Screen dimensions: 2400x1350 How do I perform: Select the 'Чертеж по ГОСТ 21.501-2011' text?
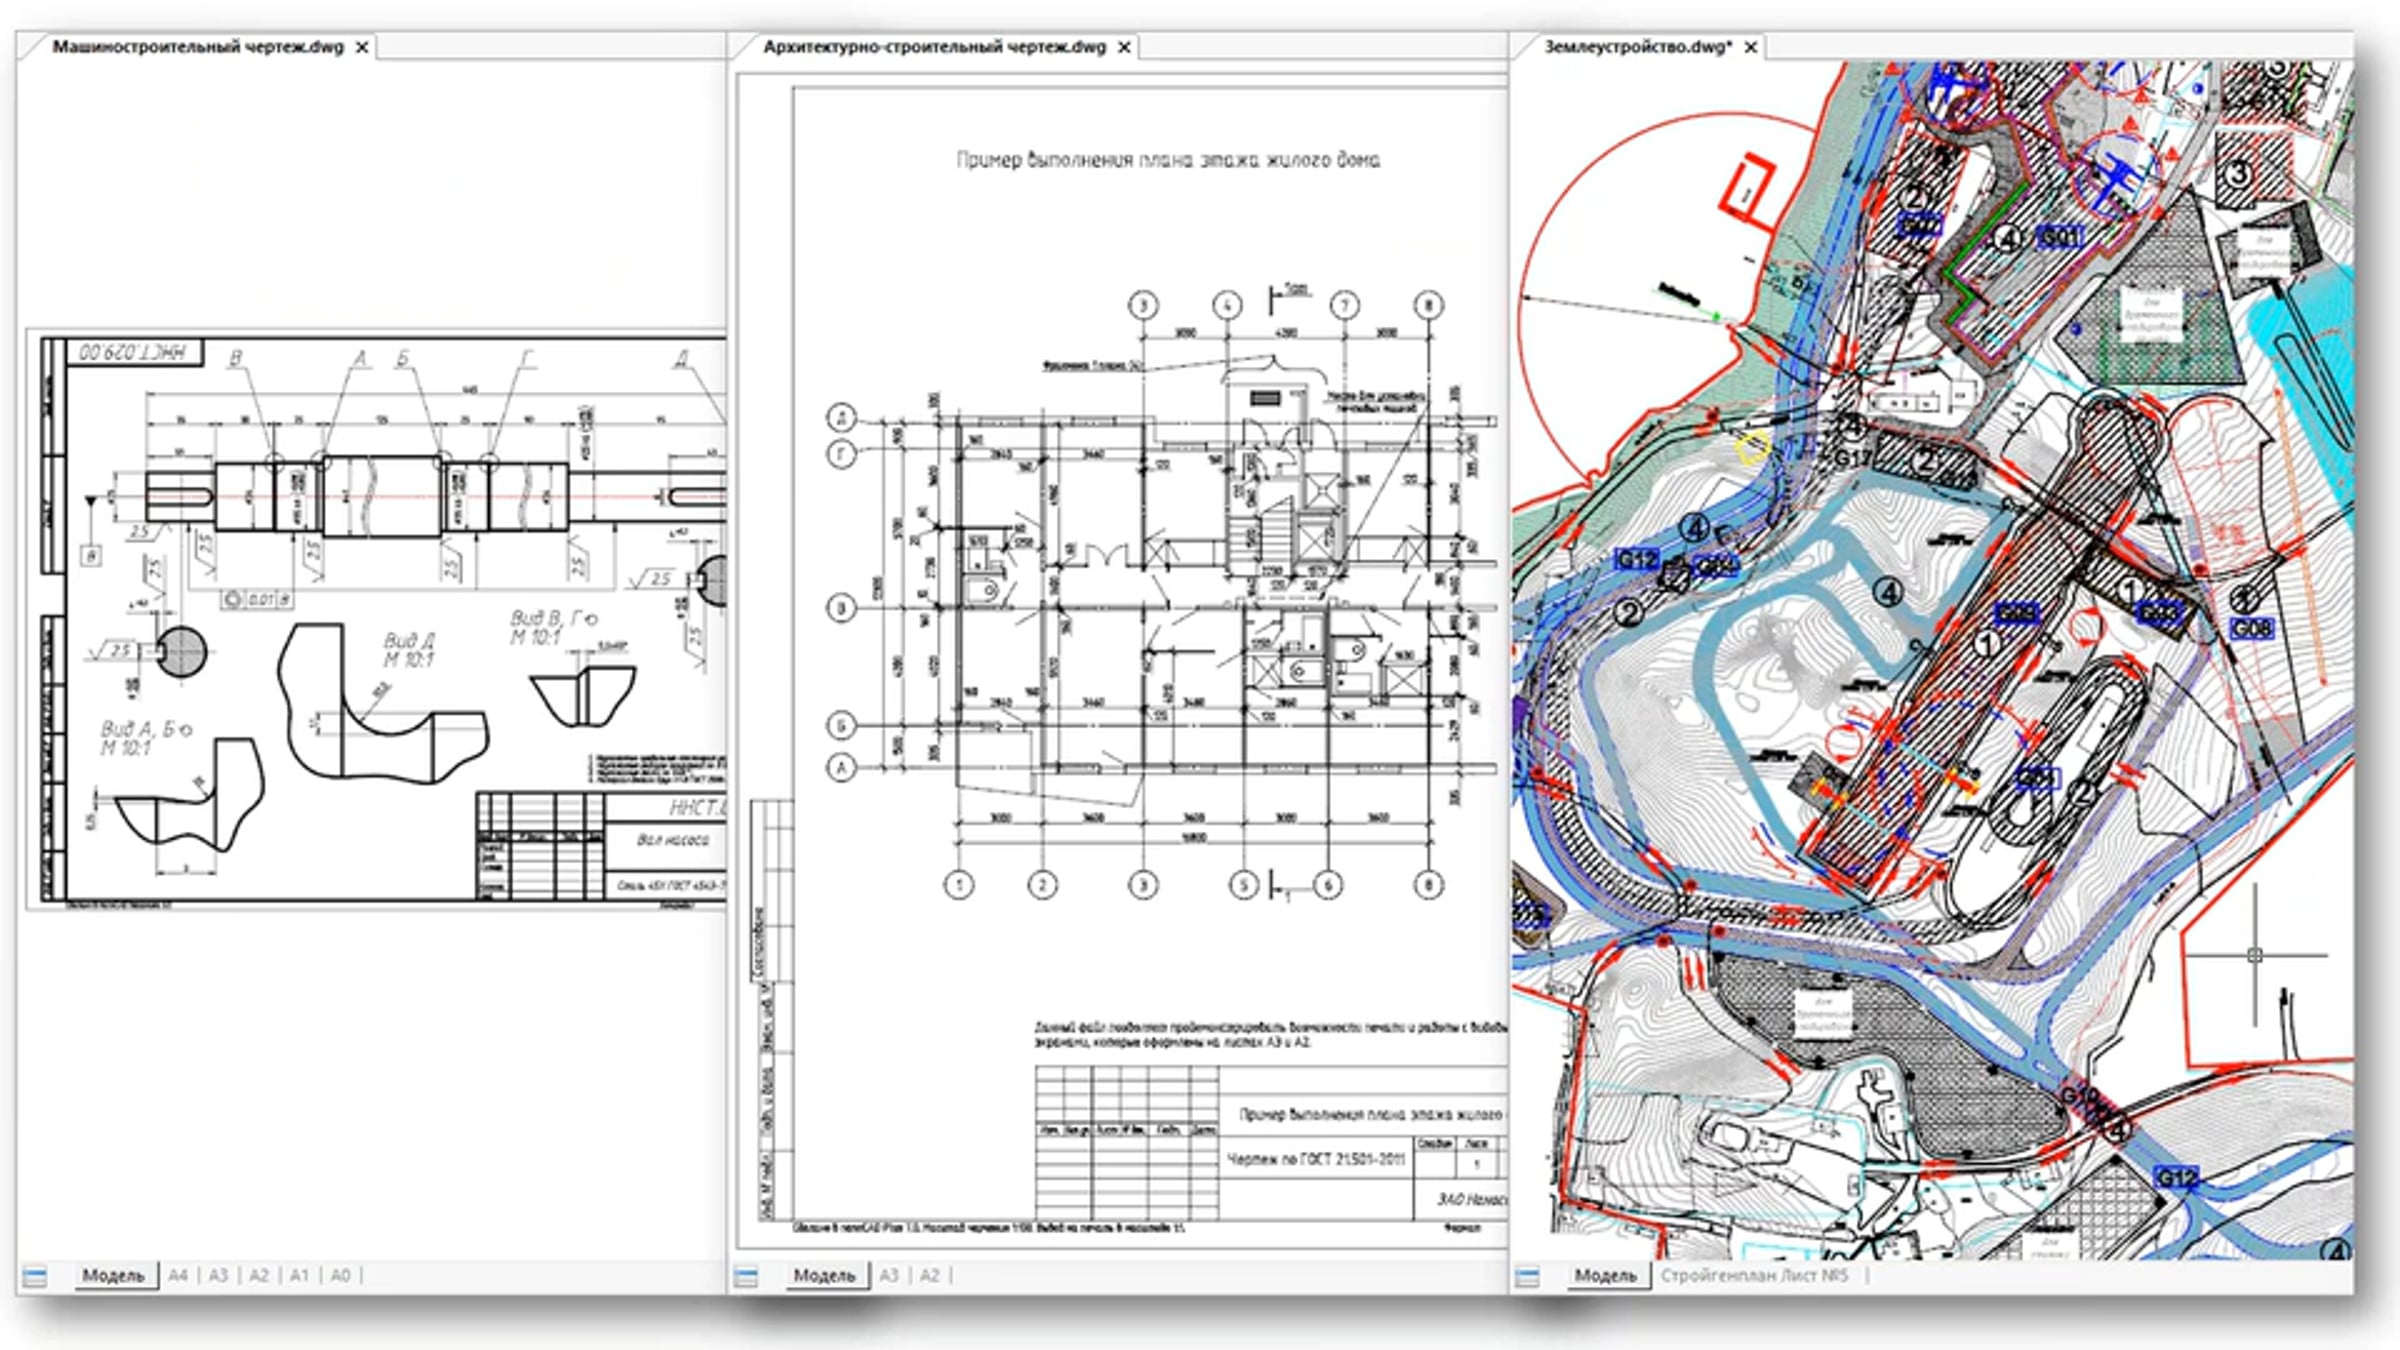click(1316, 1160)
